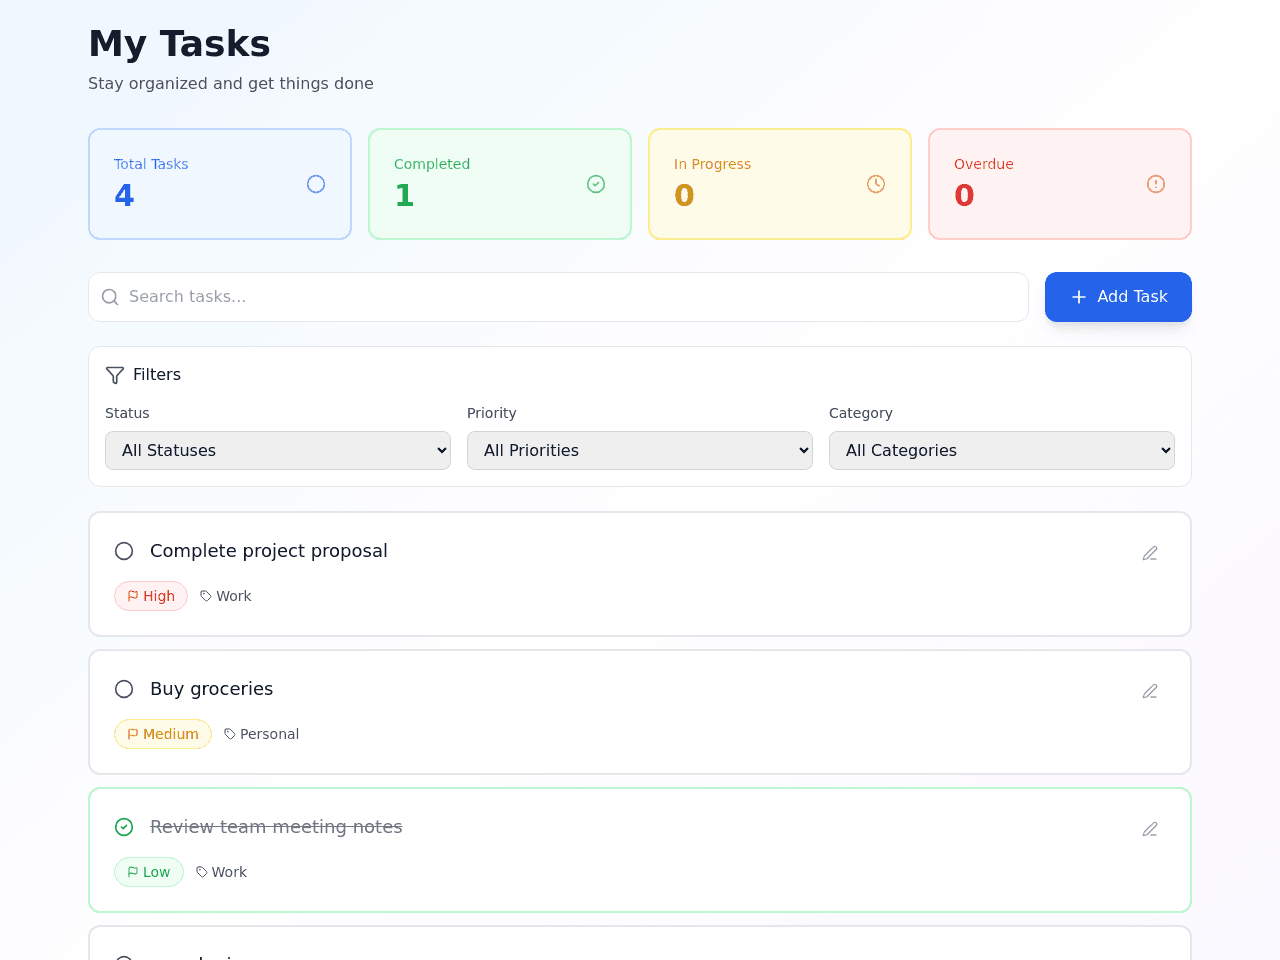Uncheck Review team meeting notes task
Image resolution: width=1280 pixels, height=960 pixels.
pyautogui.click(x=124, y=827)
